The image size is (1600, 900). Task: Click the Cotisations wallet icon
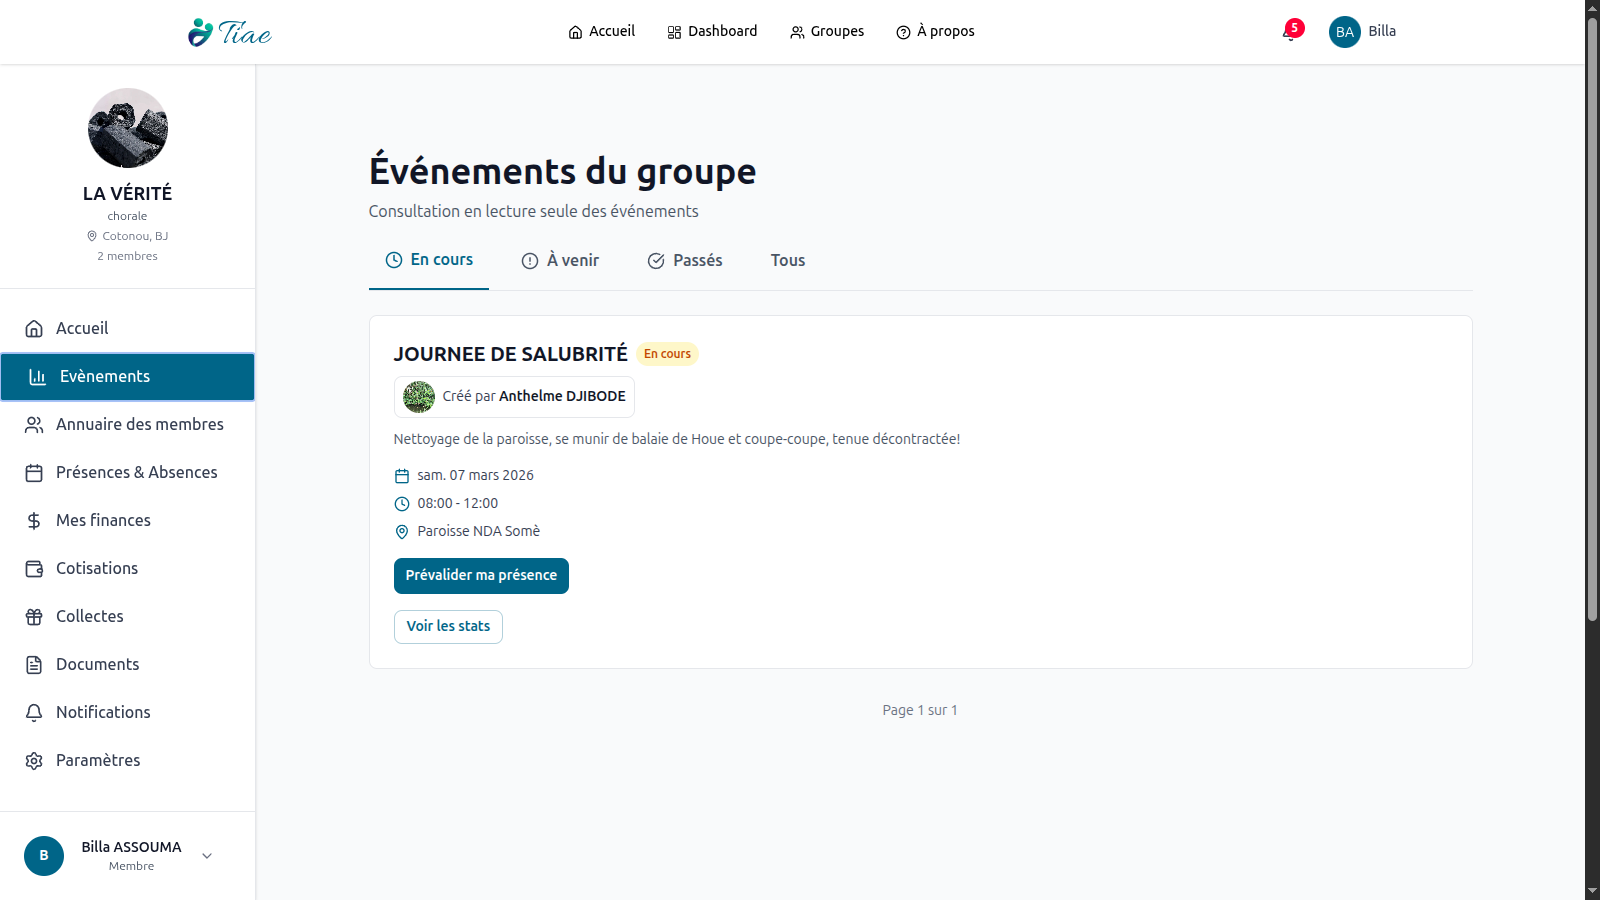34,569
